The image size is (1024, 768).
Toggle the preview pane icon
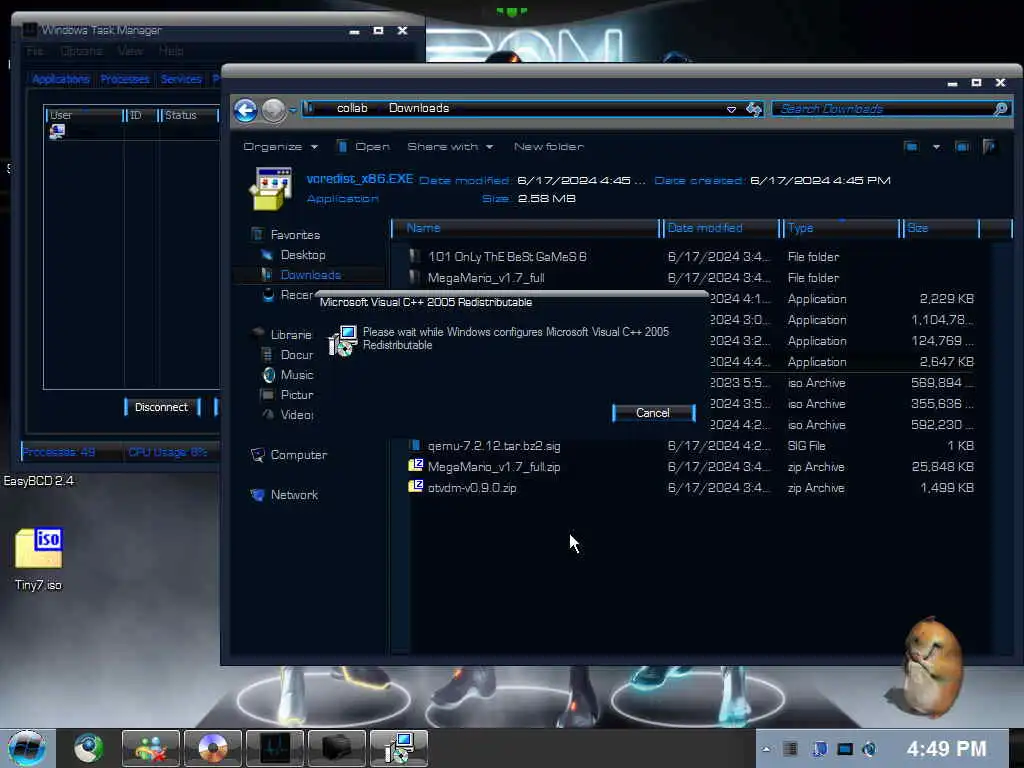click(x=963, y=147)
